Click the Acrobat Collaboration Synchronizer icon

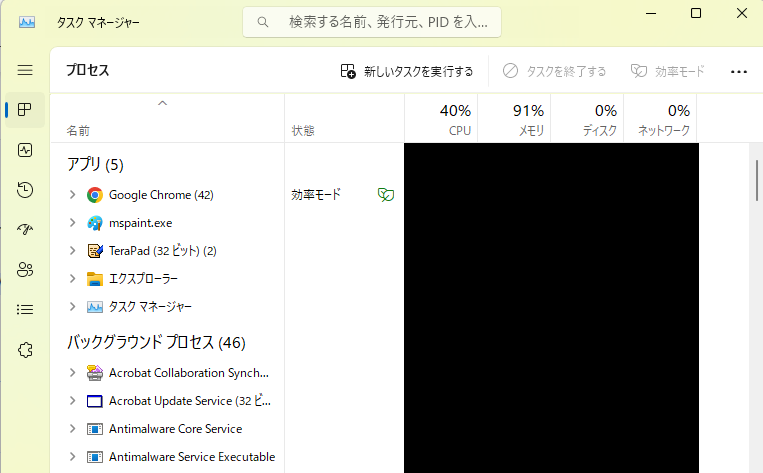[95, 373]
